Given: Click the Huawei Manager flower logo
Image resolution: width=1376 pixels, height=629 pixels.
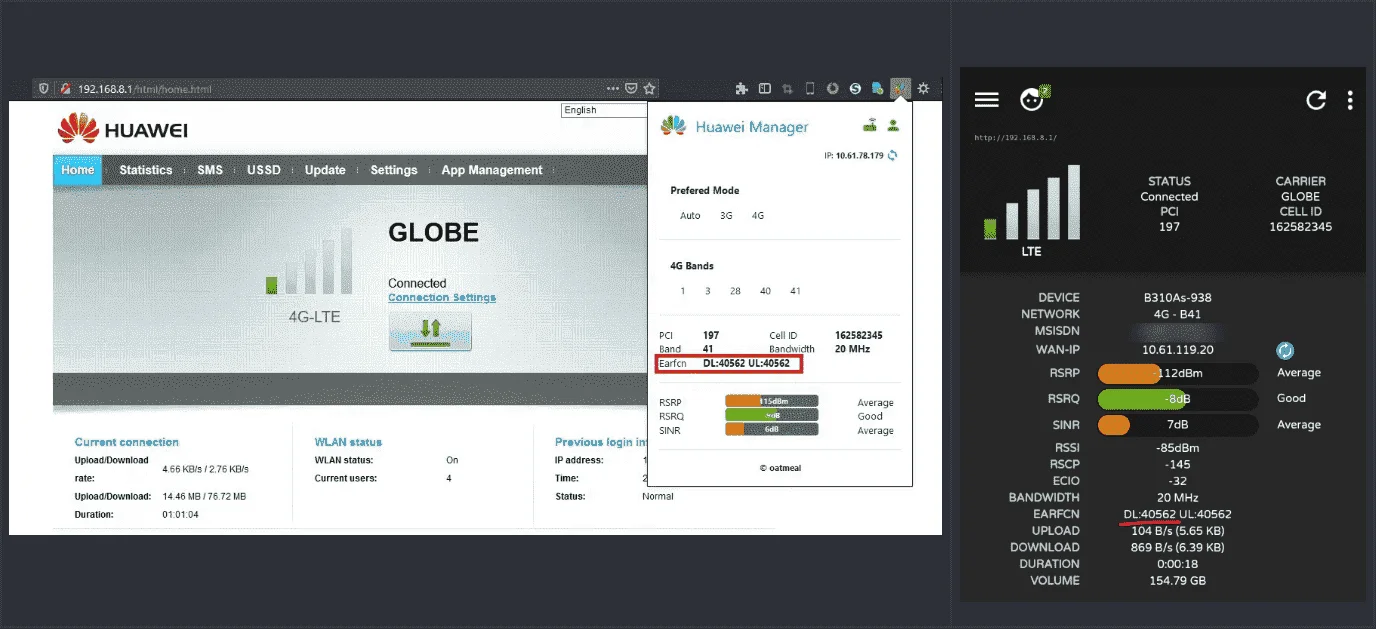Looking at the screenshot, I should 673,126.
